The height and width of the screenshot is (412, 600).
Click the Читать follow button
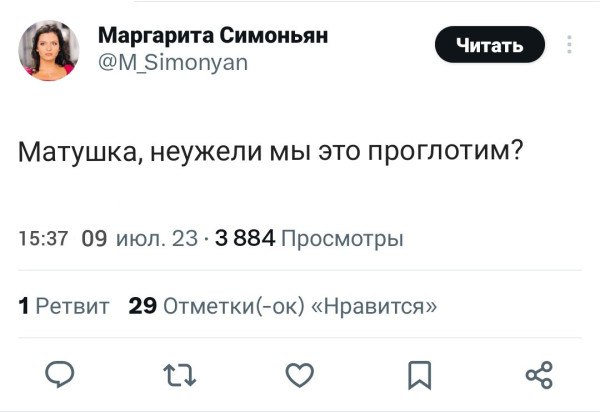click(489, 45)
